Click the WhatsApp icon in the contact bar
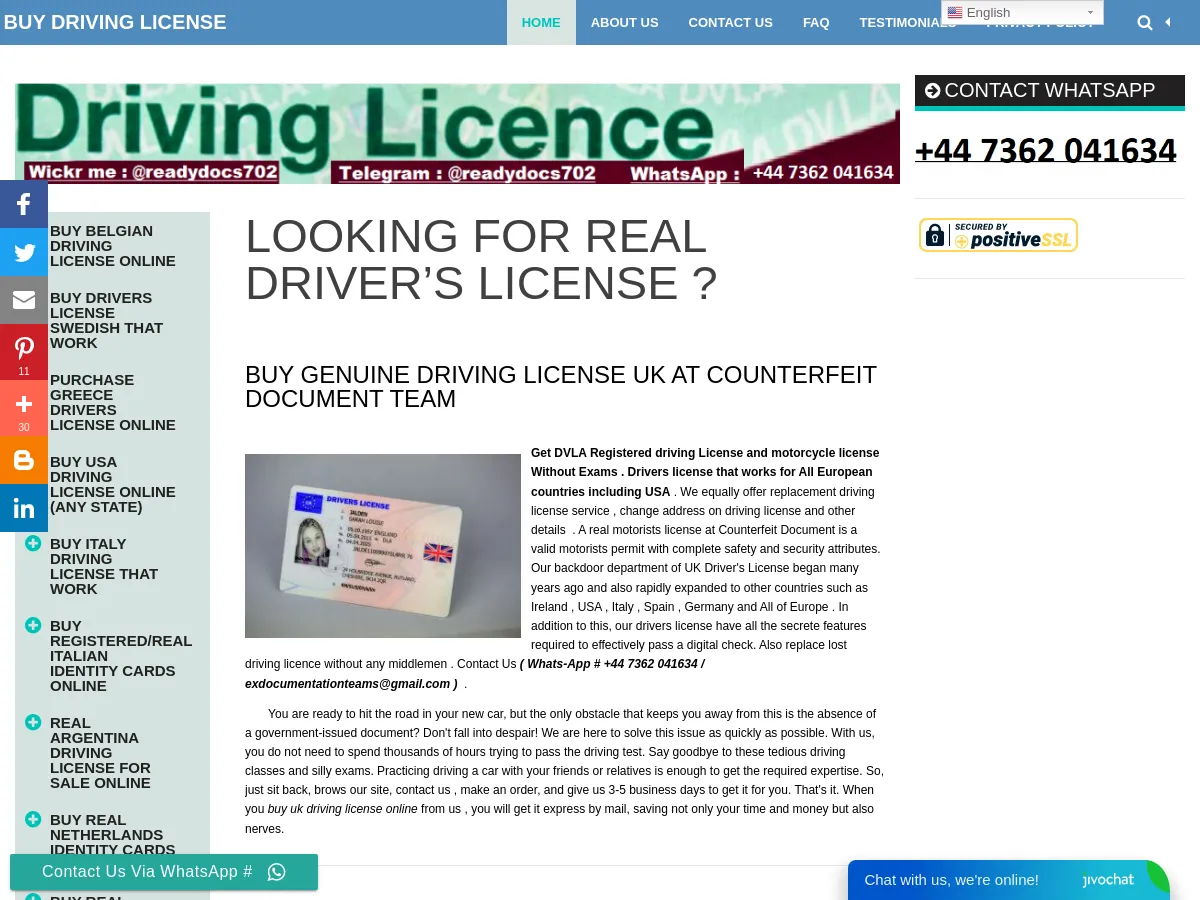This screenshot has height=900, width=1200. pyautogui.click(x=277, y=872)
